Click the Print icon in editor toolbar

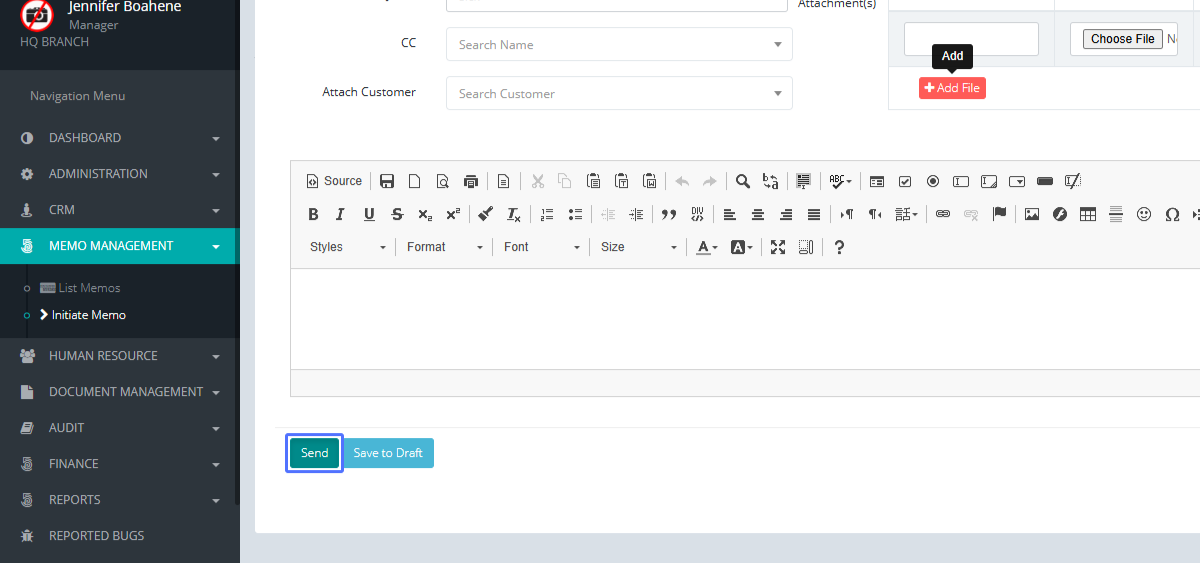pyautogui.click(x=471, y=181)
